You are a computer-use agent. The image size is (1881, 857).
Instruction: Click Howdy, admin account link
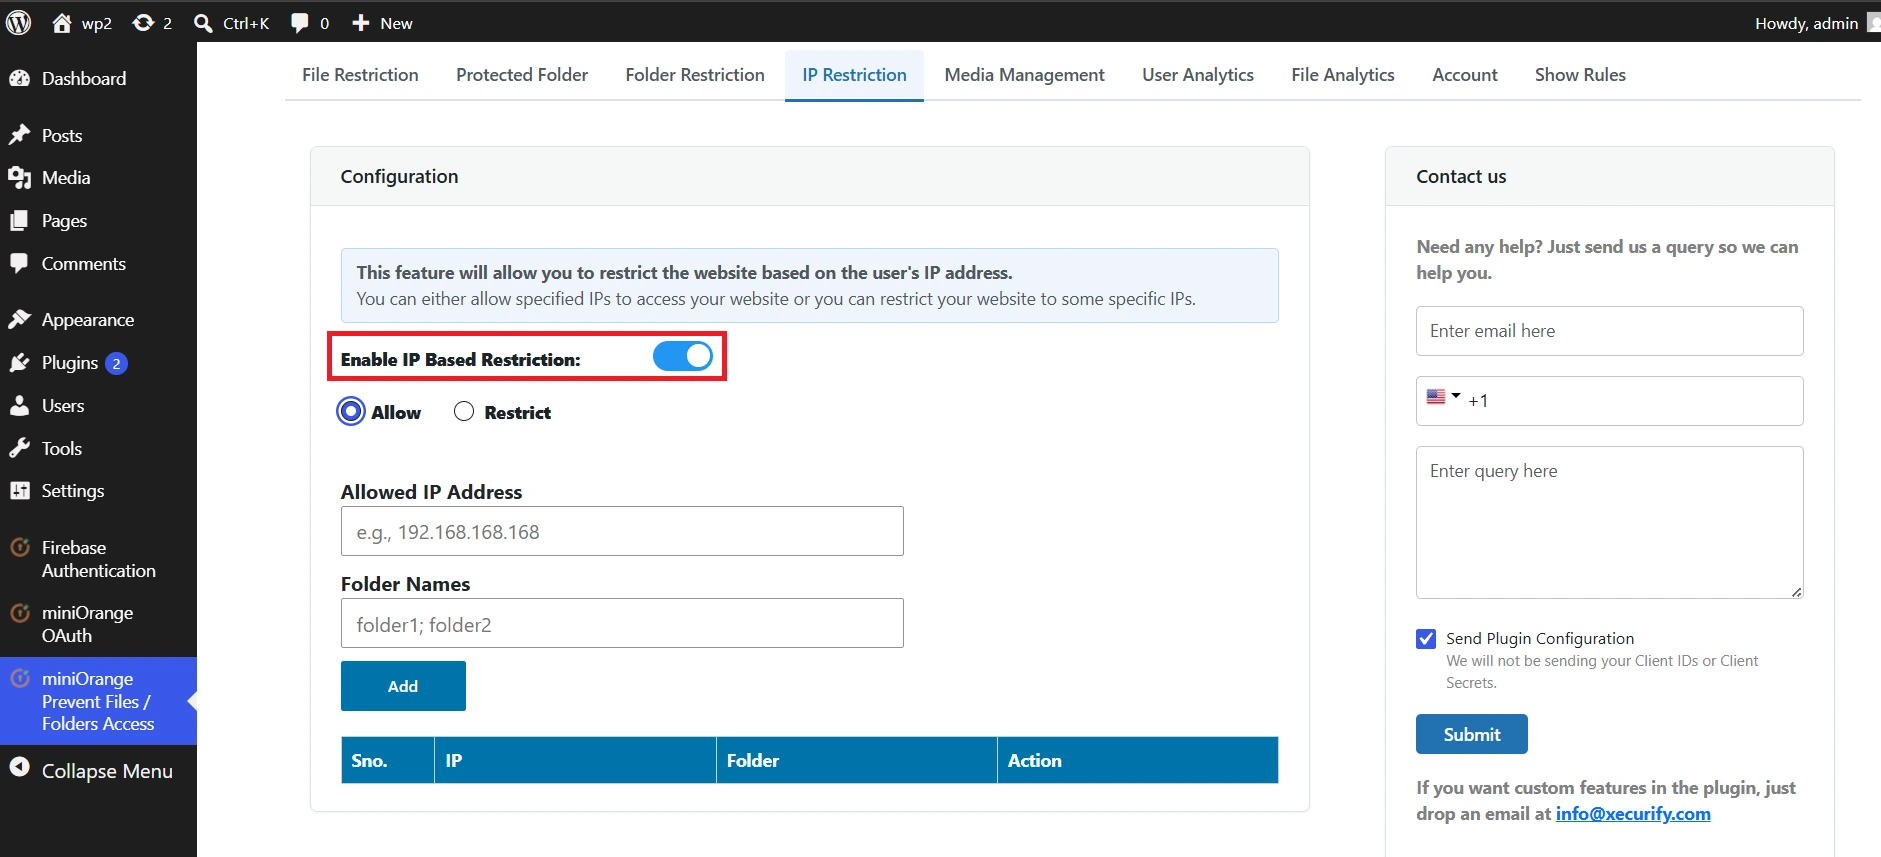(x=1806, y=23)
